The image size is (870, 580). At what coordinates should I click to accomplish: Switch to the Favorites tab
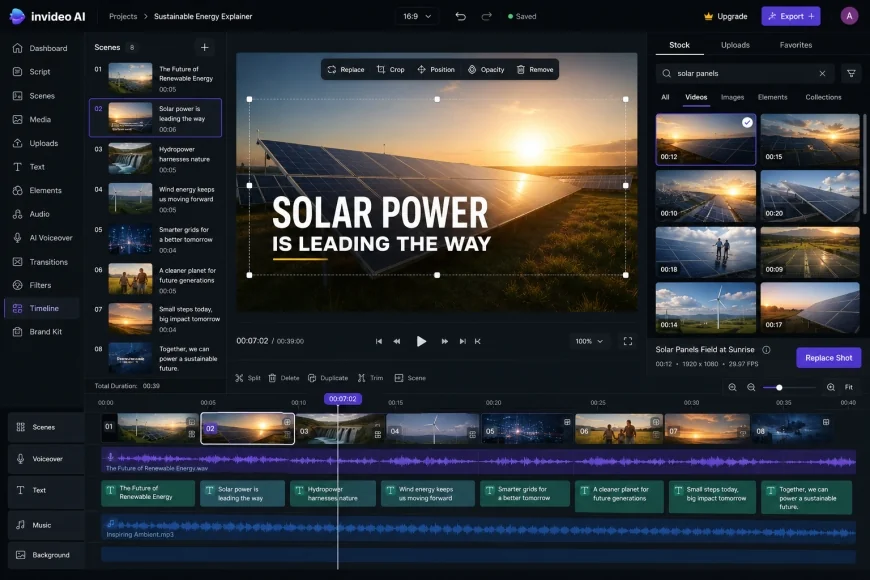pyautogui.click(x=796, y=45)
